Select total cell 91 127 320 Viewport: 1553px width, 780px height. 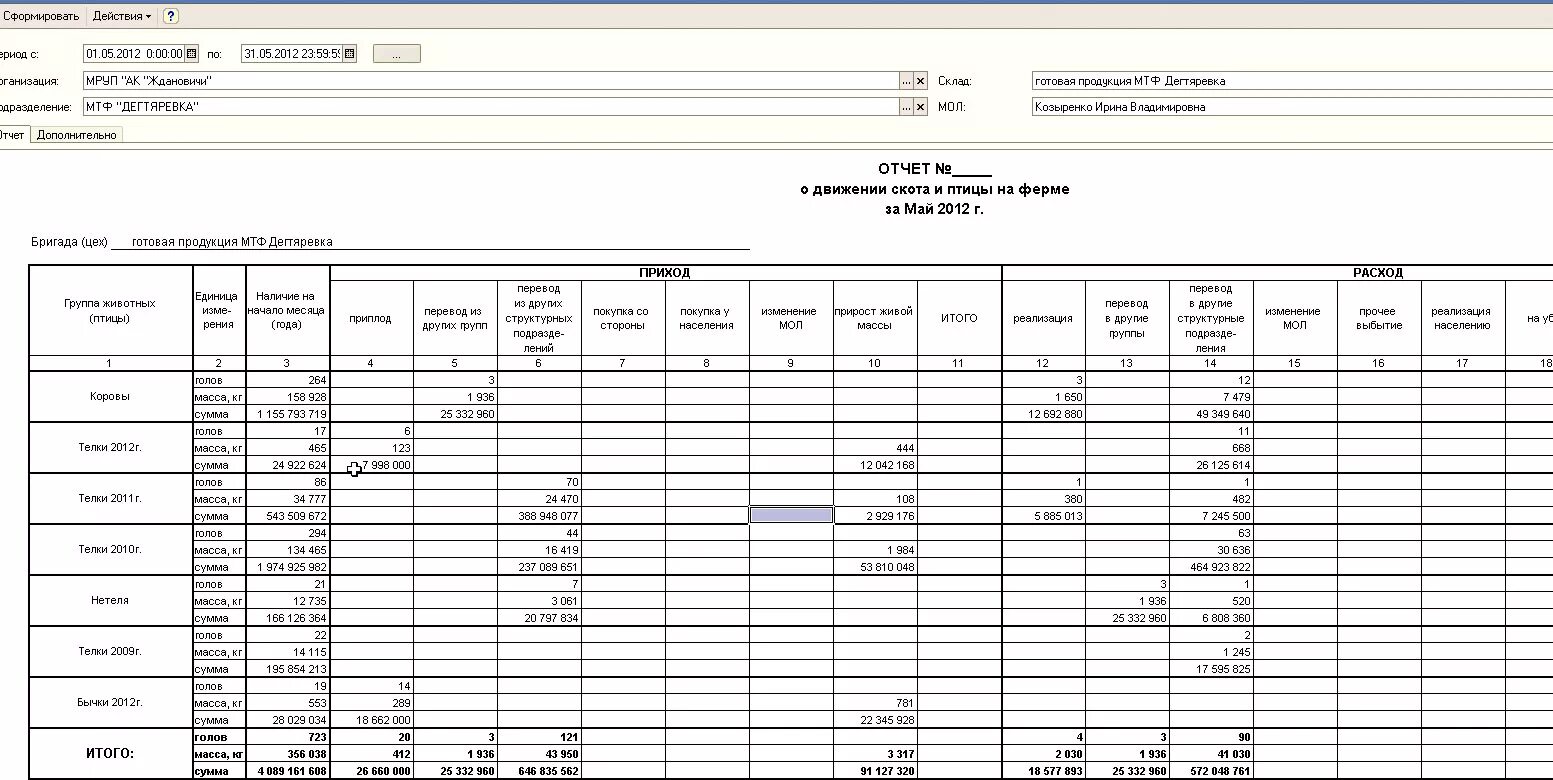(874, 771)
